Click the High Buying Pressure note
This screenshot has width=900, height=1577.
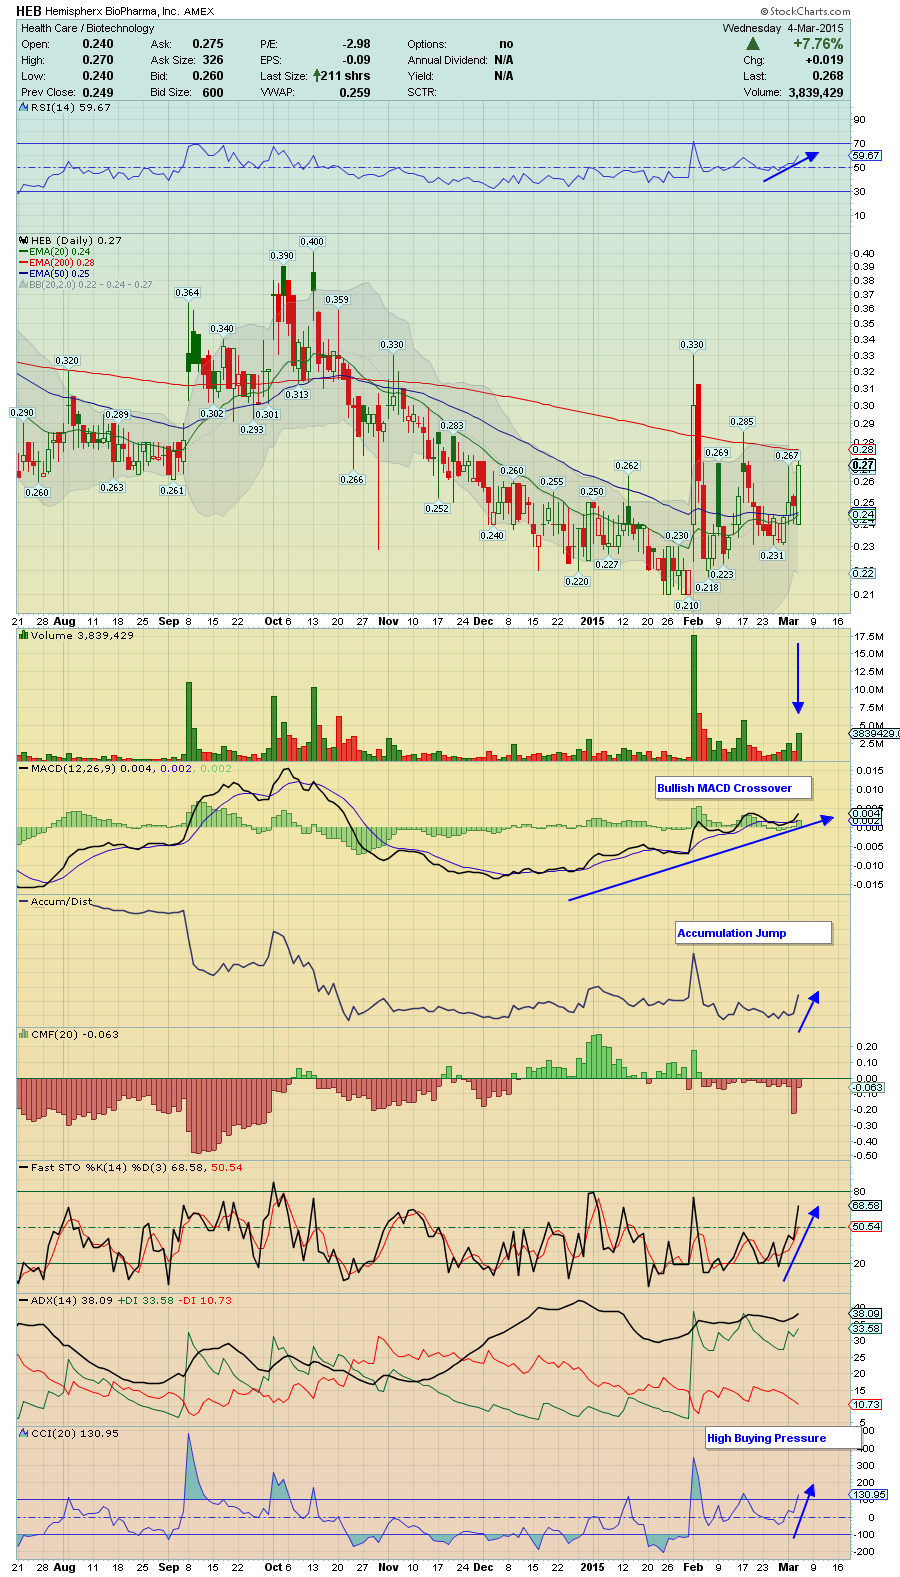[x=783, y=1438]
